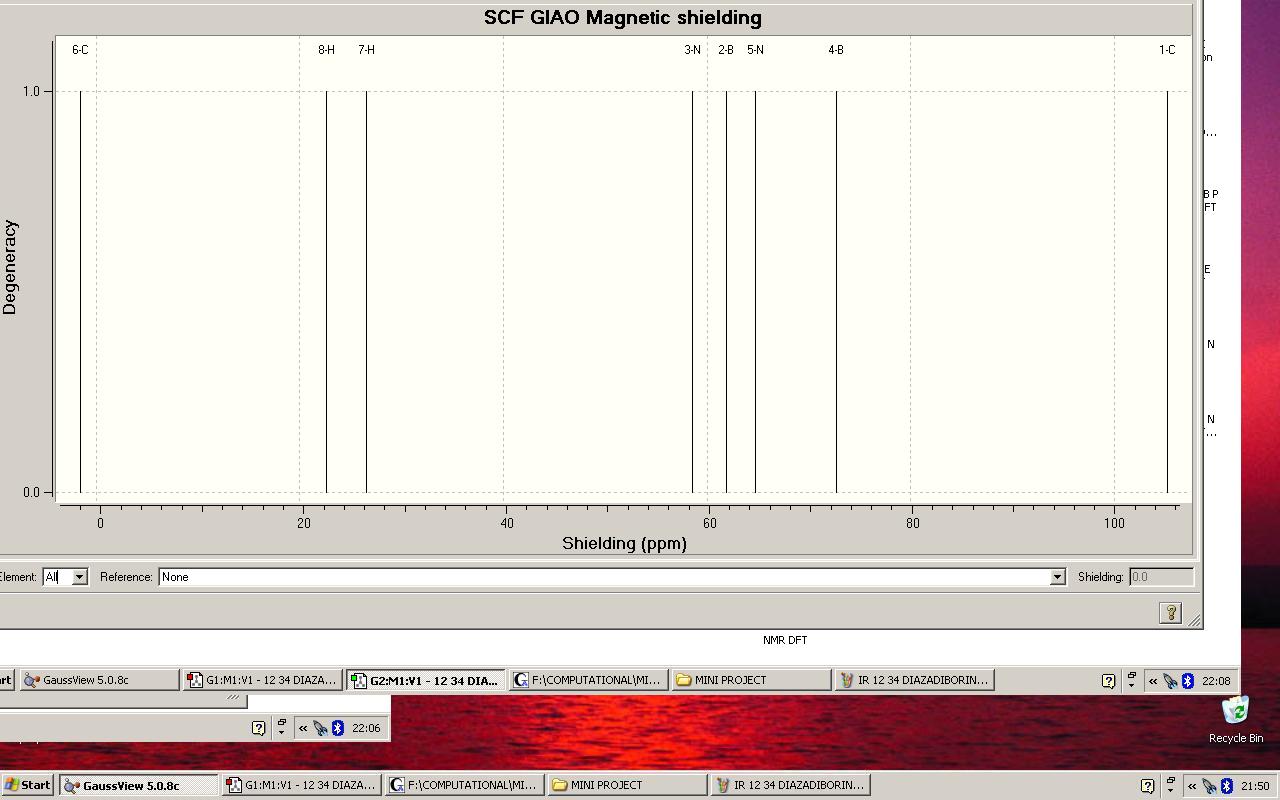Image resolution: width=1280 pixels, height=800 pixels.
Task: Click the Start button
Action: [28, 785]
